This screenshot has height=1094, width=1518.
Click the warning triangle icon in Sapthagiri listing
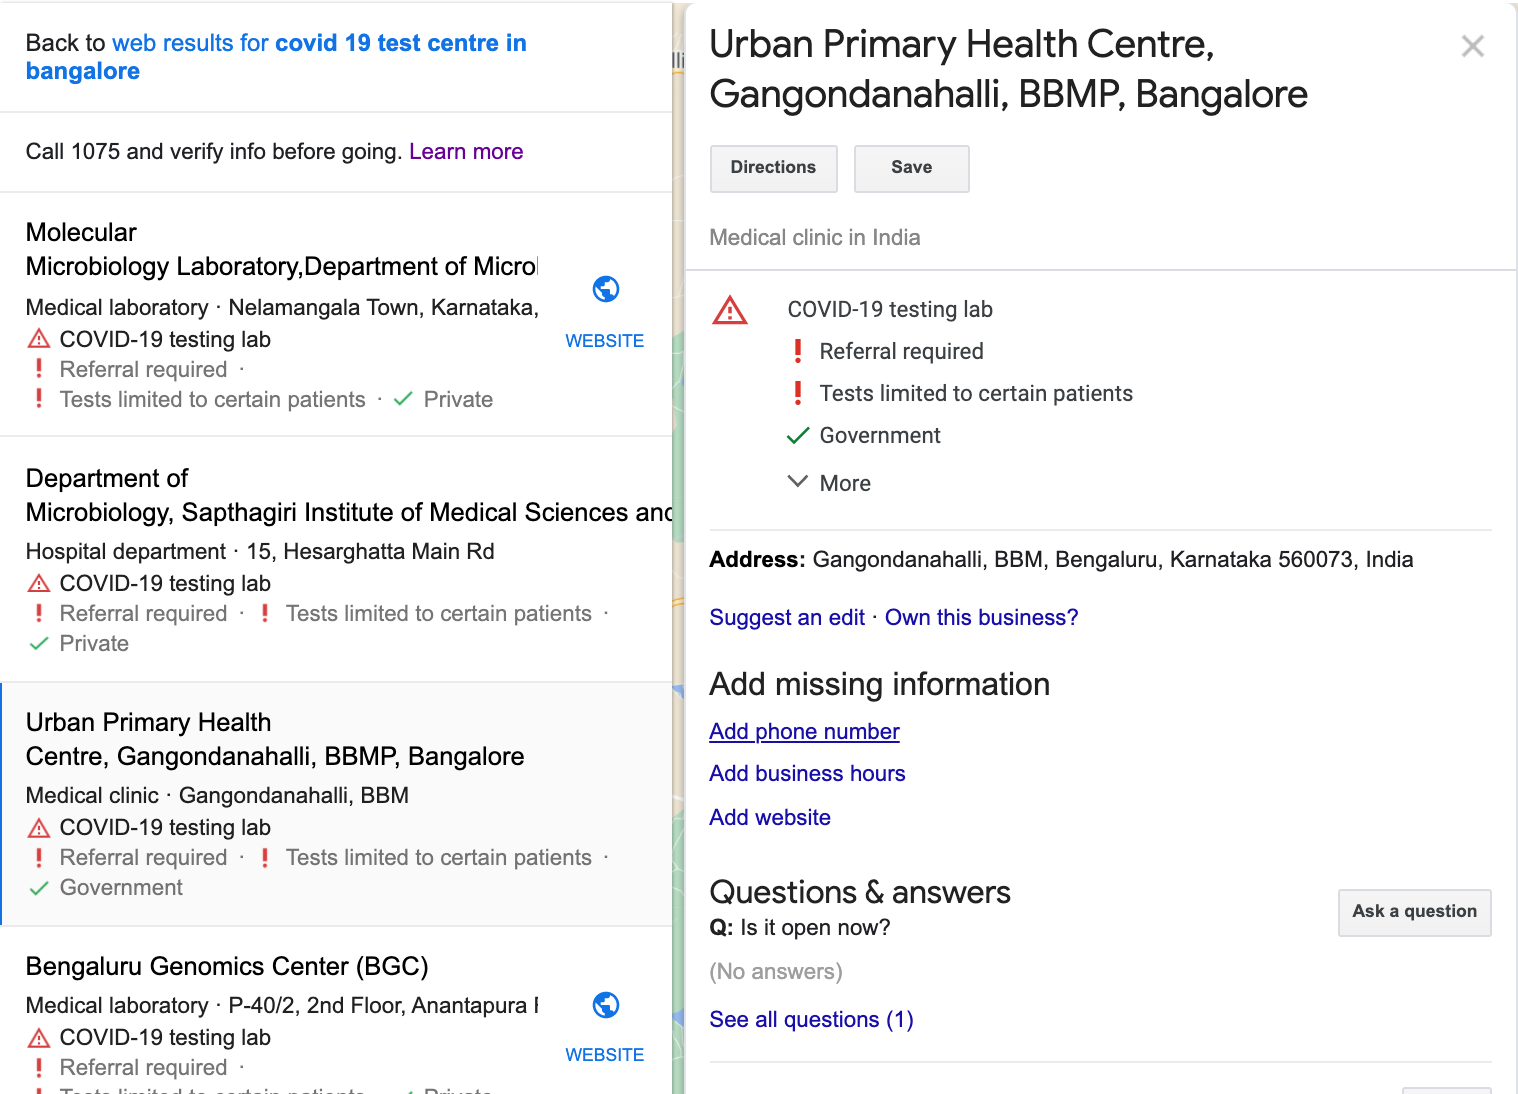pos(39,583)
